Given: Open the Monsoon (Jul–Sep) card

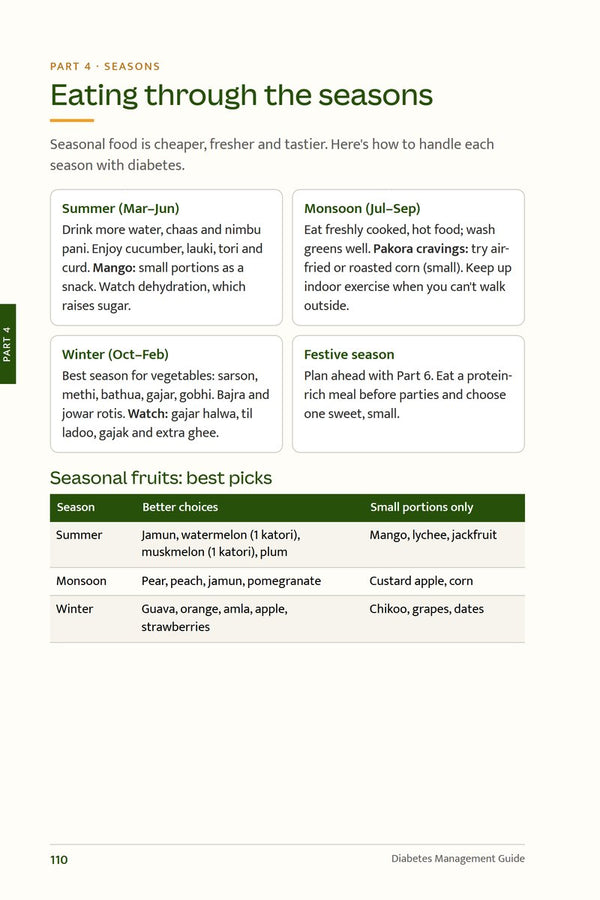Looking at the screenshot, I should (408, 257).
